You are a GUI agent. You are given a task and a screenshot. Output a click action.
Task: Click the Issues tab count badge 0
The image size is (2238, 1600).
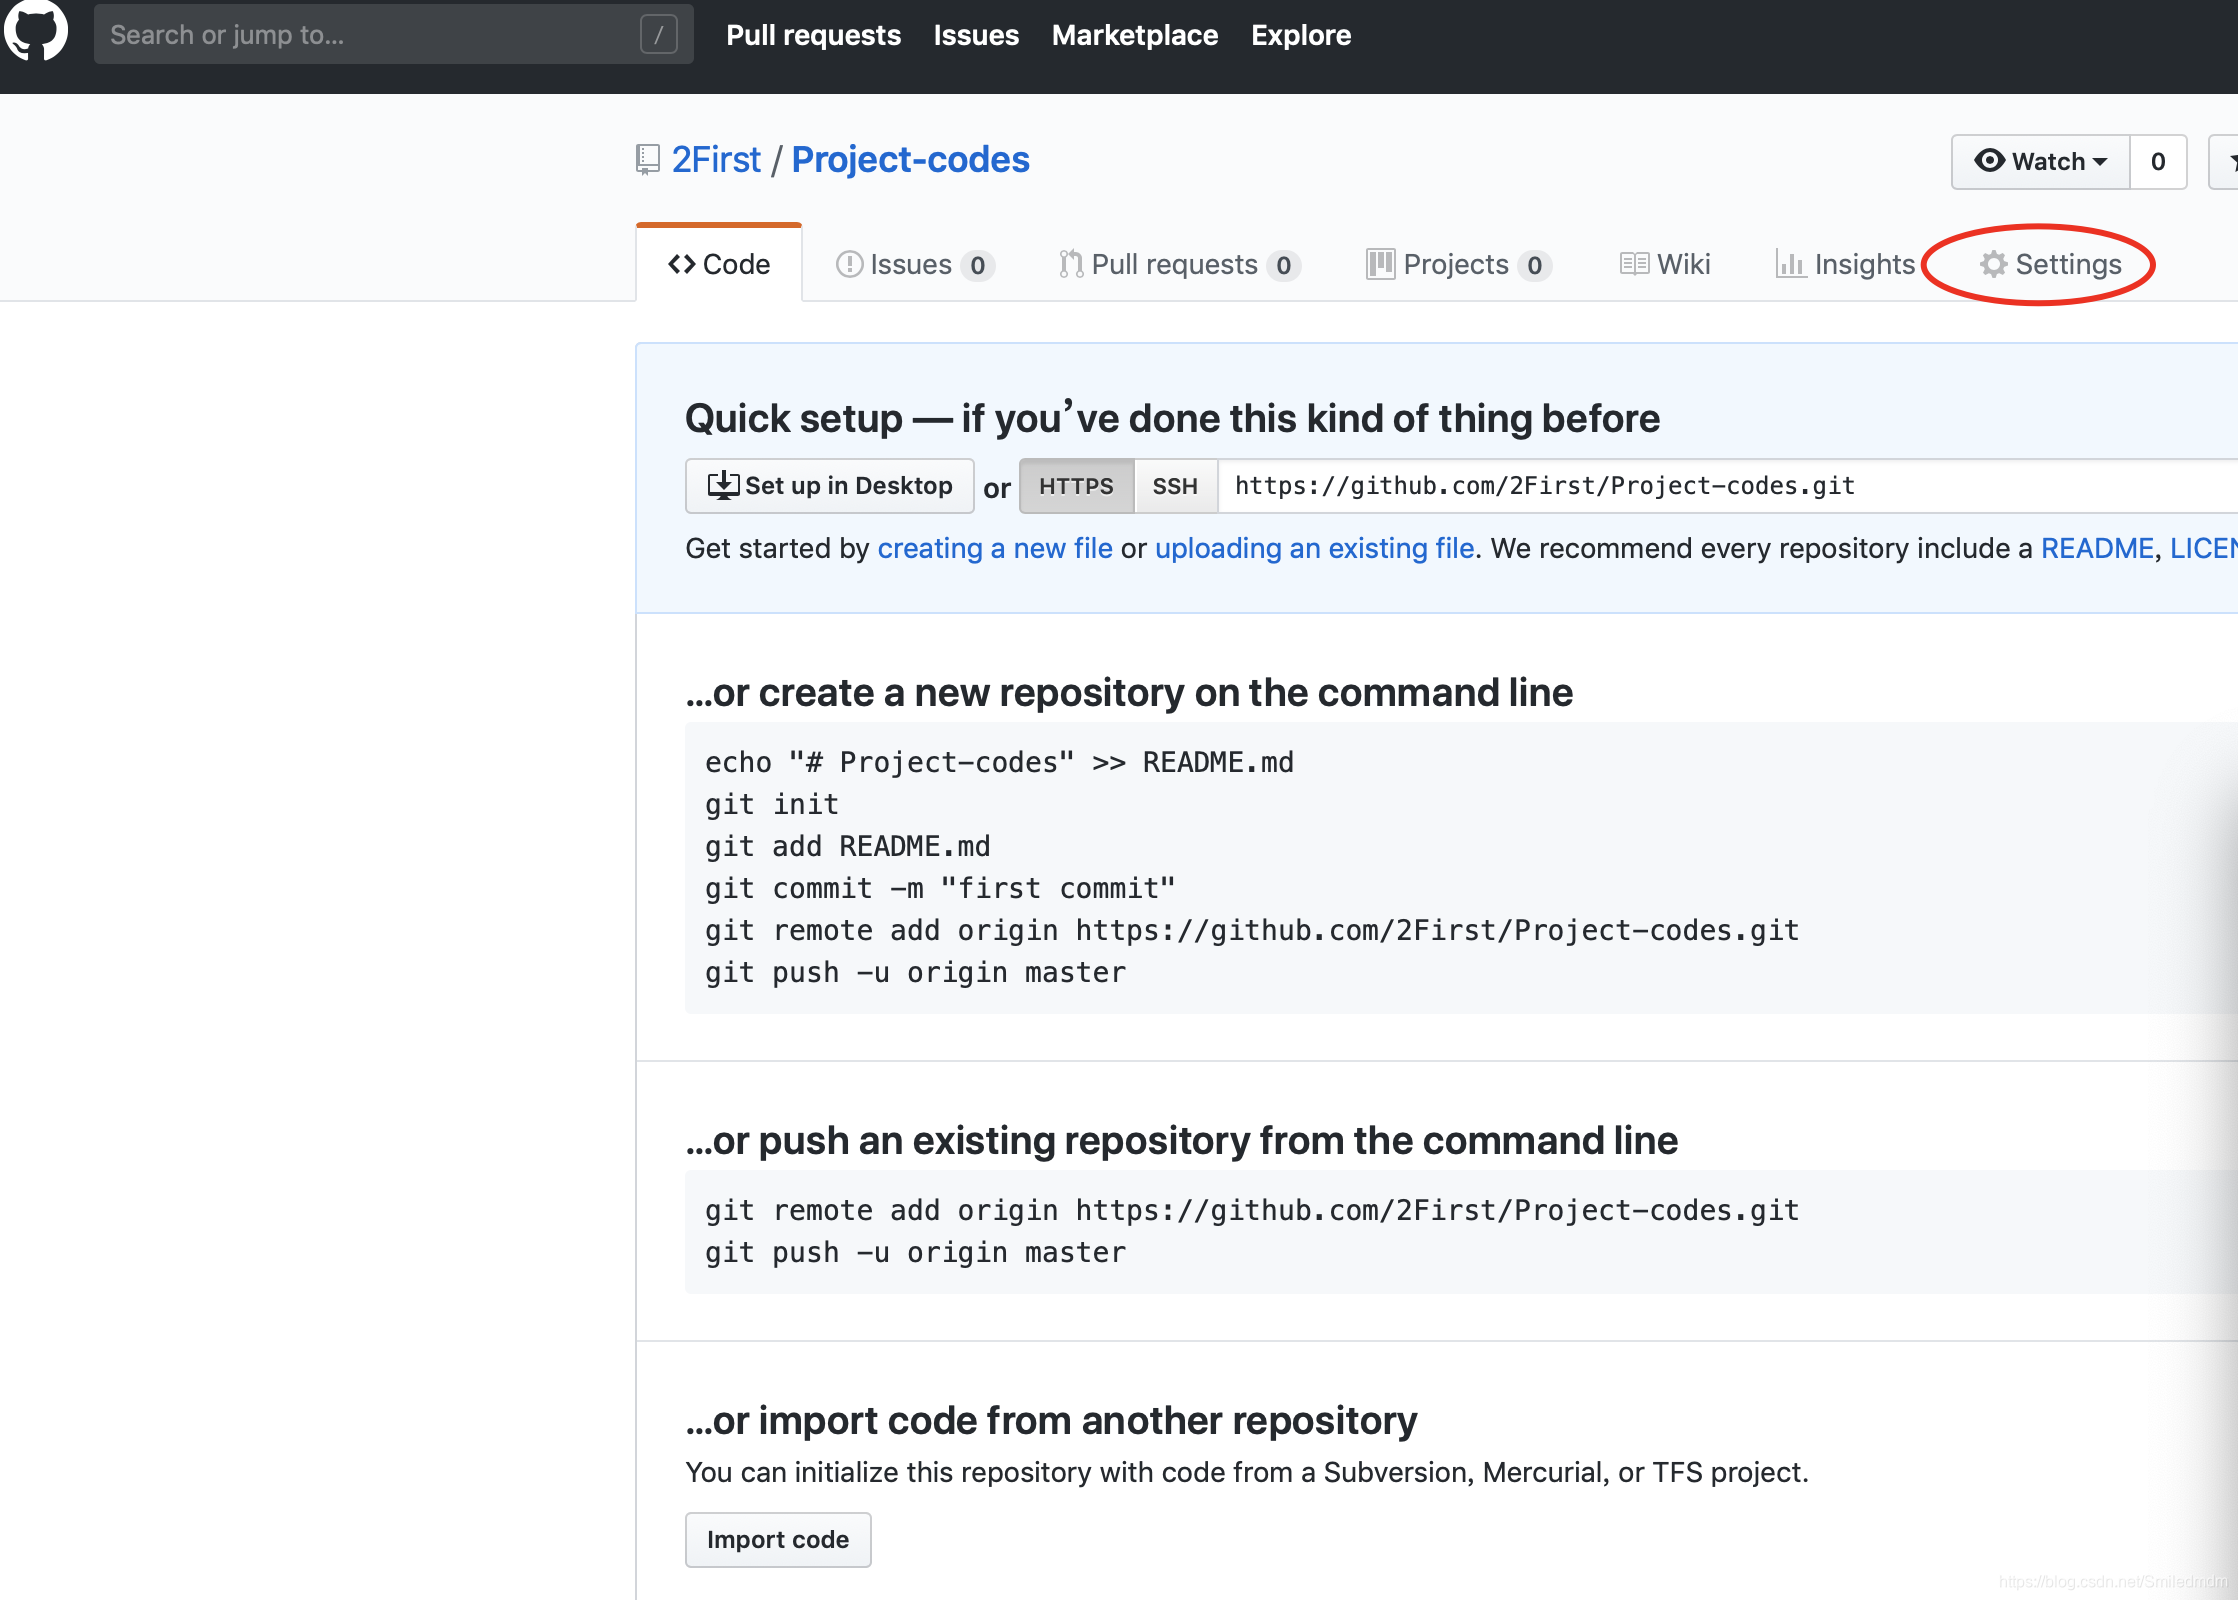977,265
